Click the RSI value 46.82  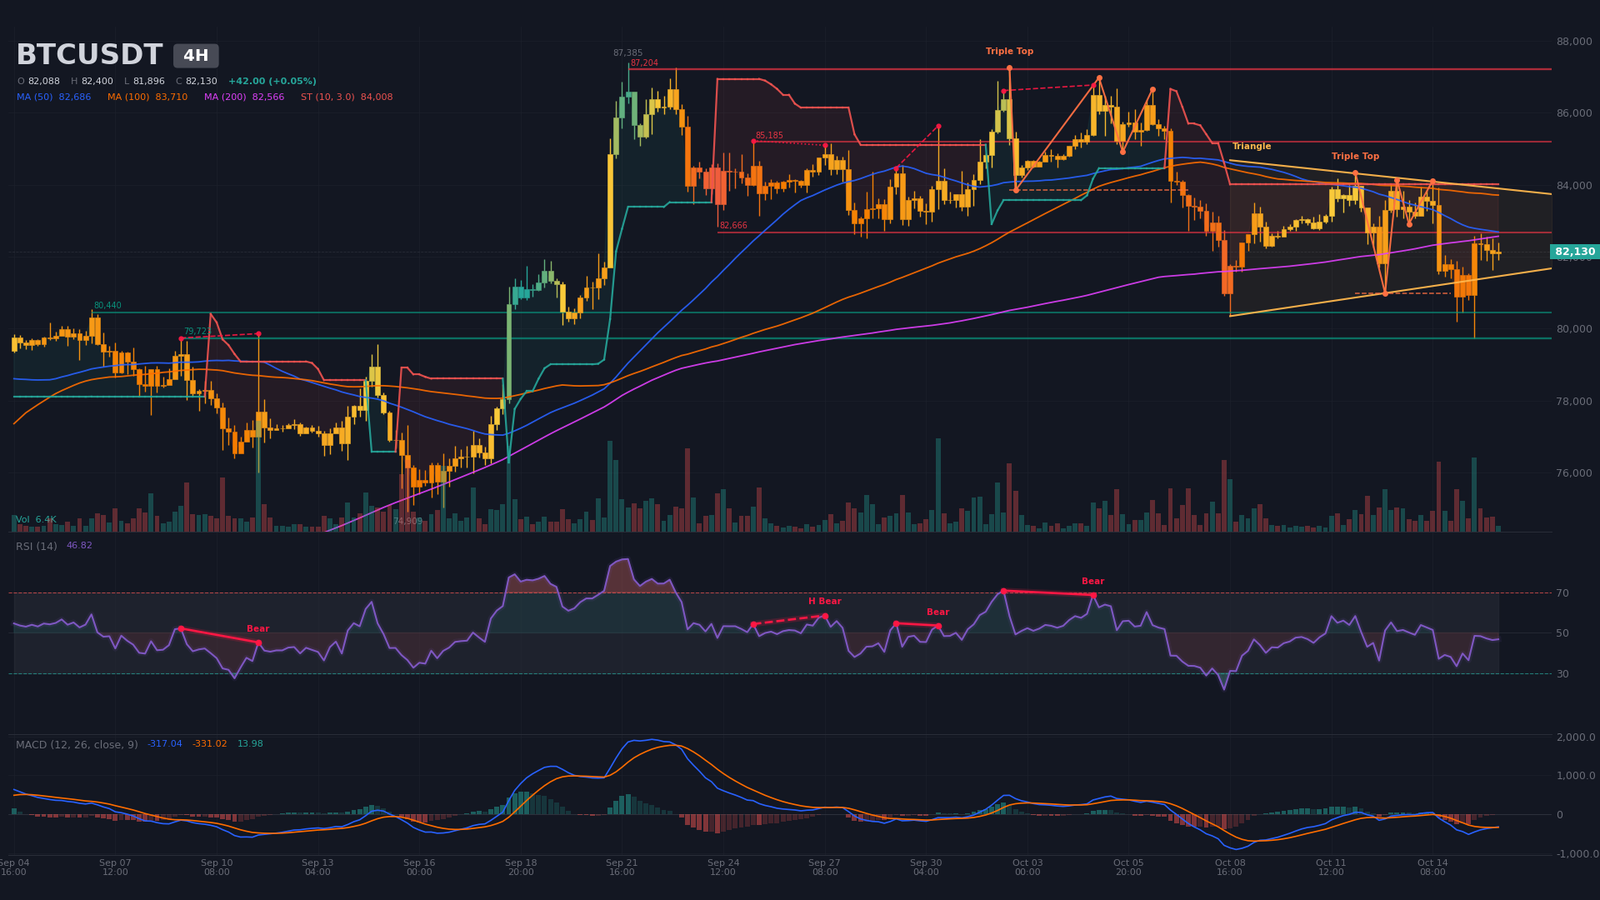(x=79, y=546)
